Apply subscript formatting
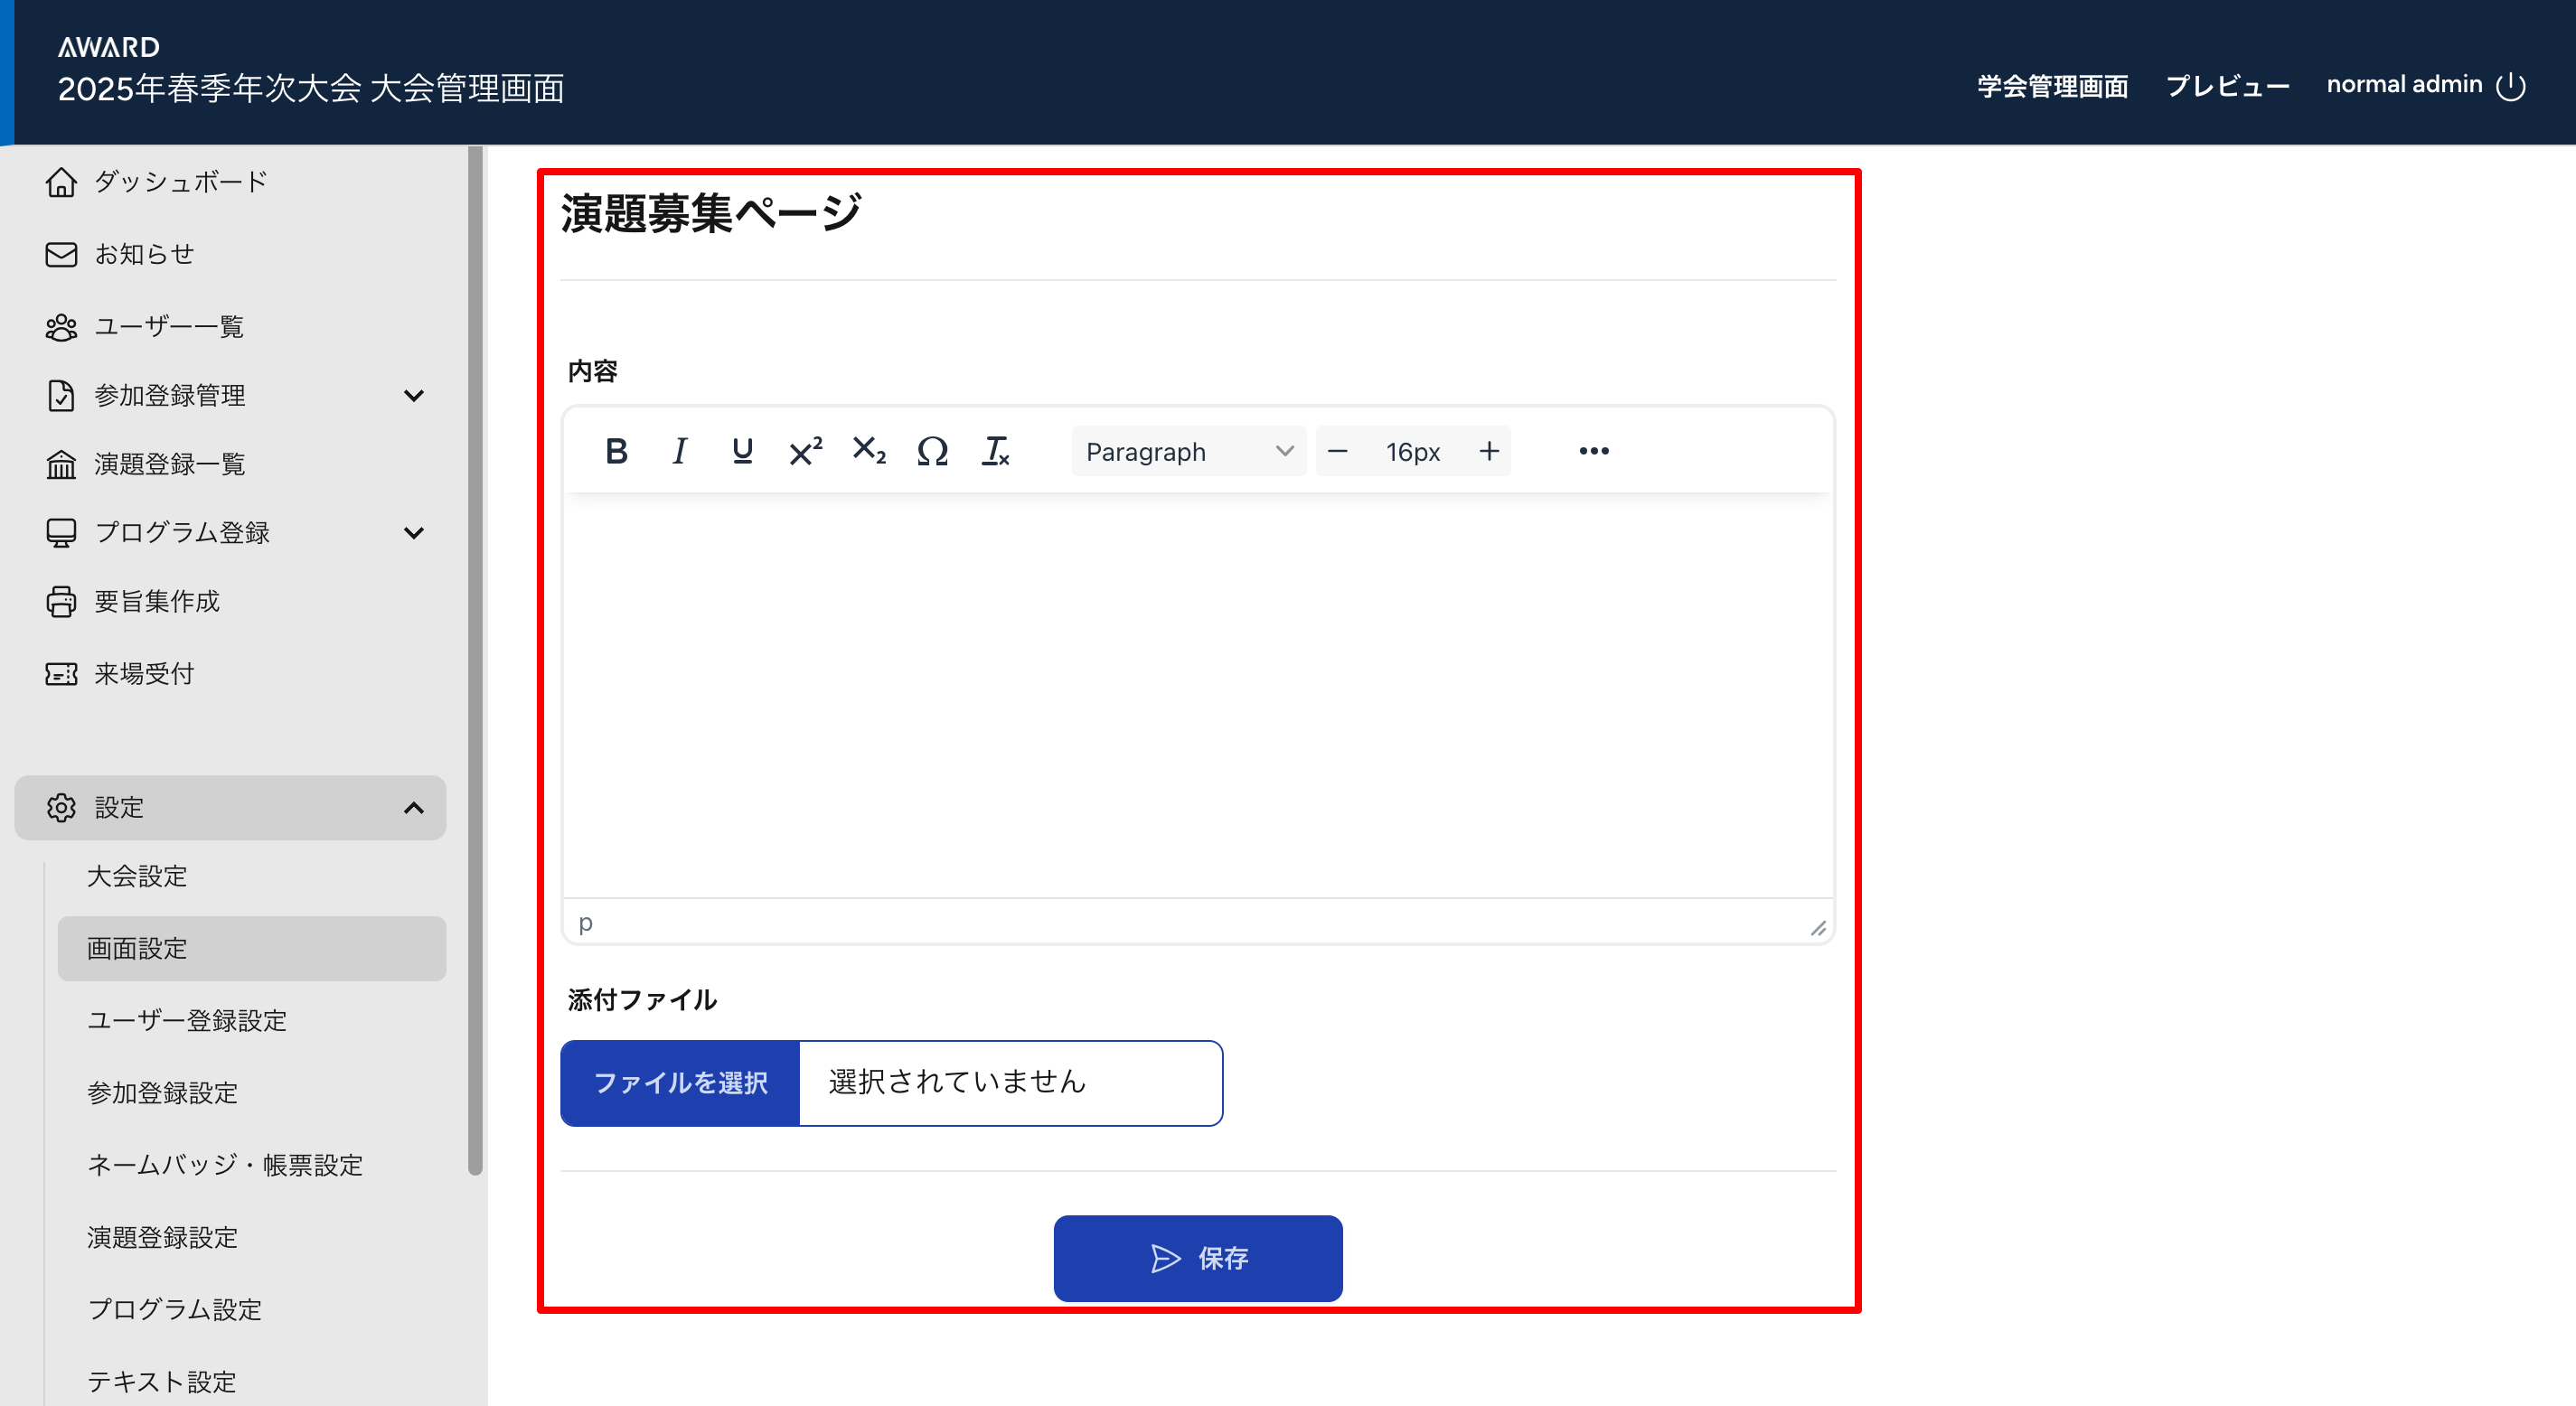 click(868, 451)
